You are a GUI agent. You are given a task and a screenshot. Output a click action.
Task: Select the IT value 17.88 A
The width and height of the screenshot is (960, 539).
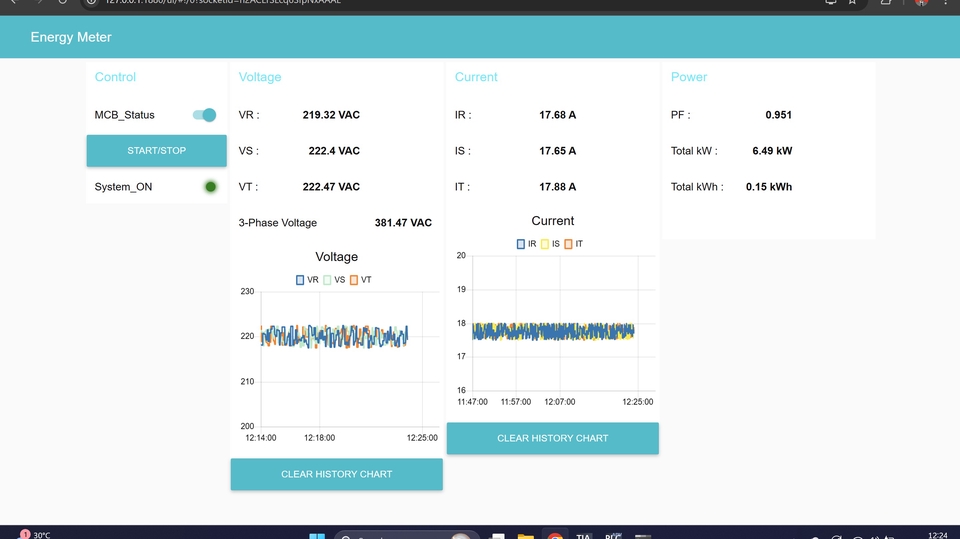tap(558, 187)
